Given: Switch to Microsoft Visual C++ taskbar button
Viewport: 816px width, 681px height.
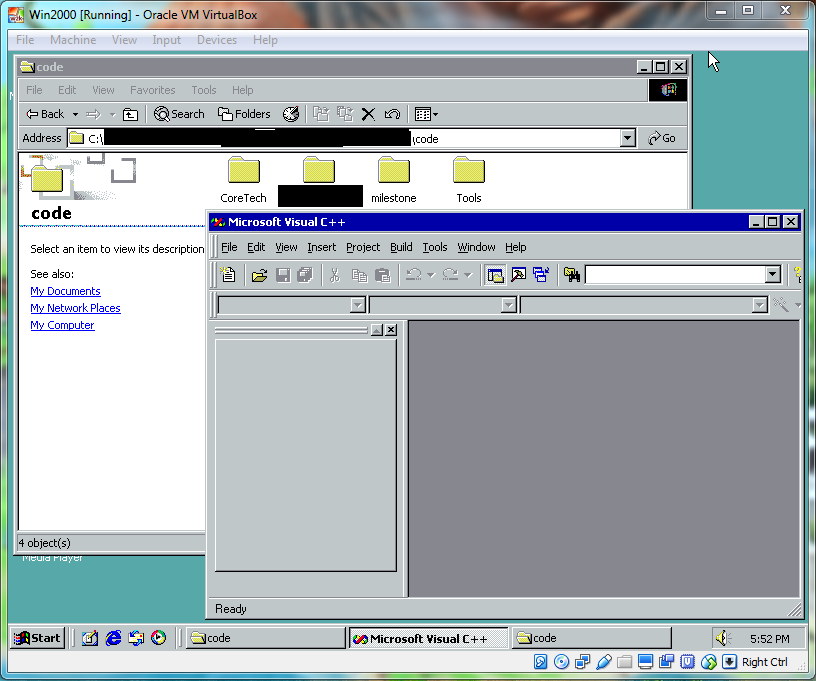Looking at the screenshot, I should (x=428, y=638).
